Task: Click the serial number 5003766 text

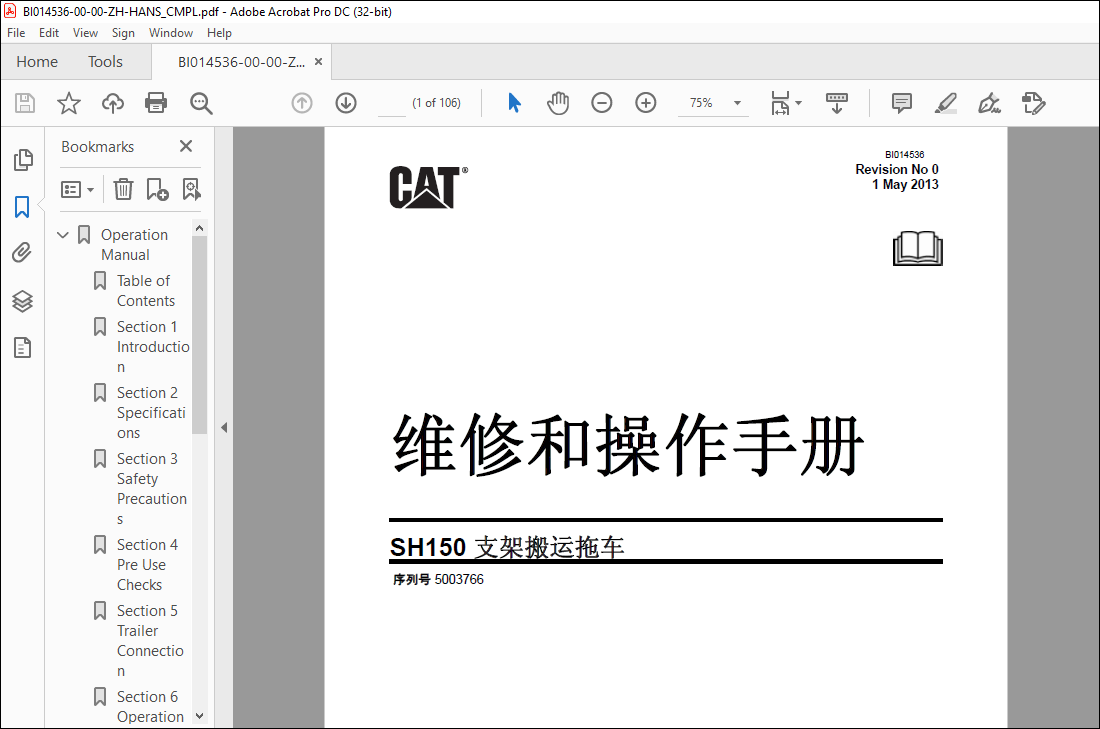Action: coord(459,580)
